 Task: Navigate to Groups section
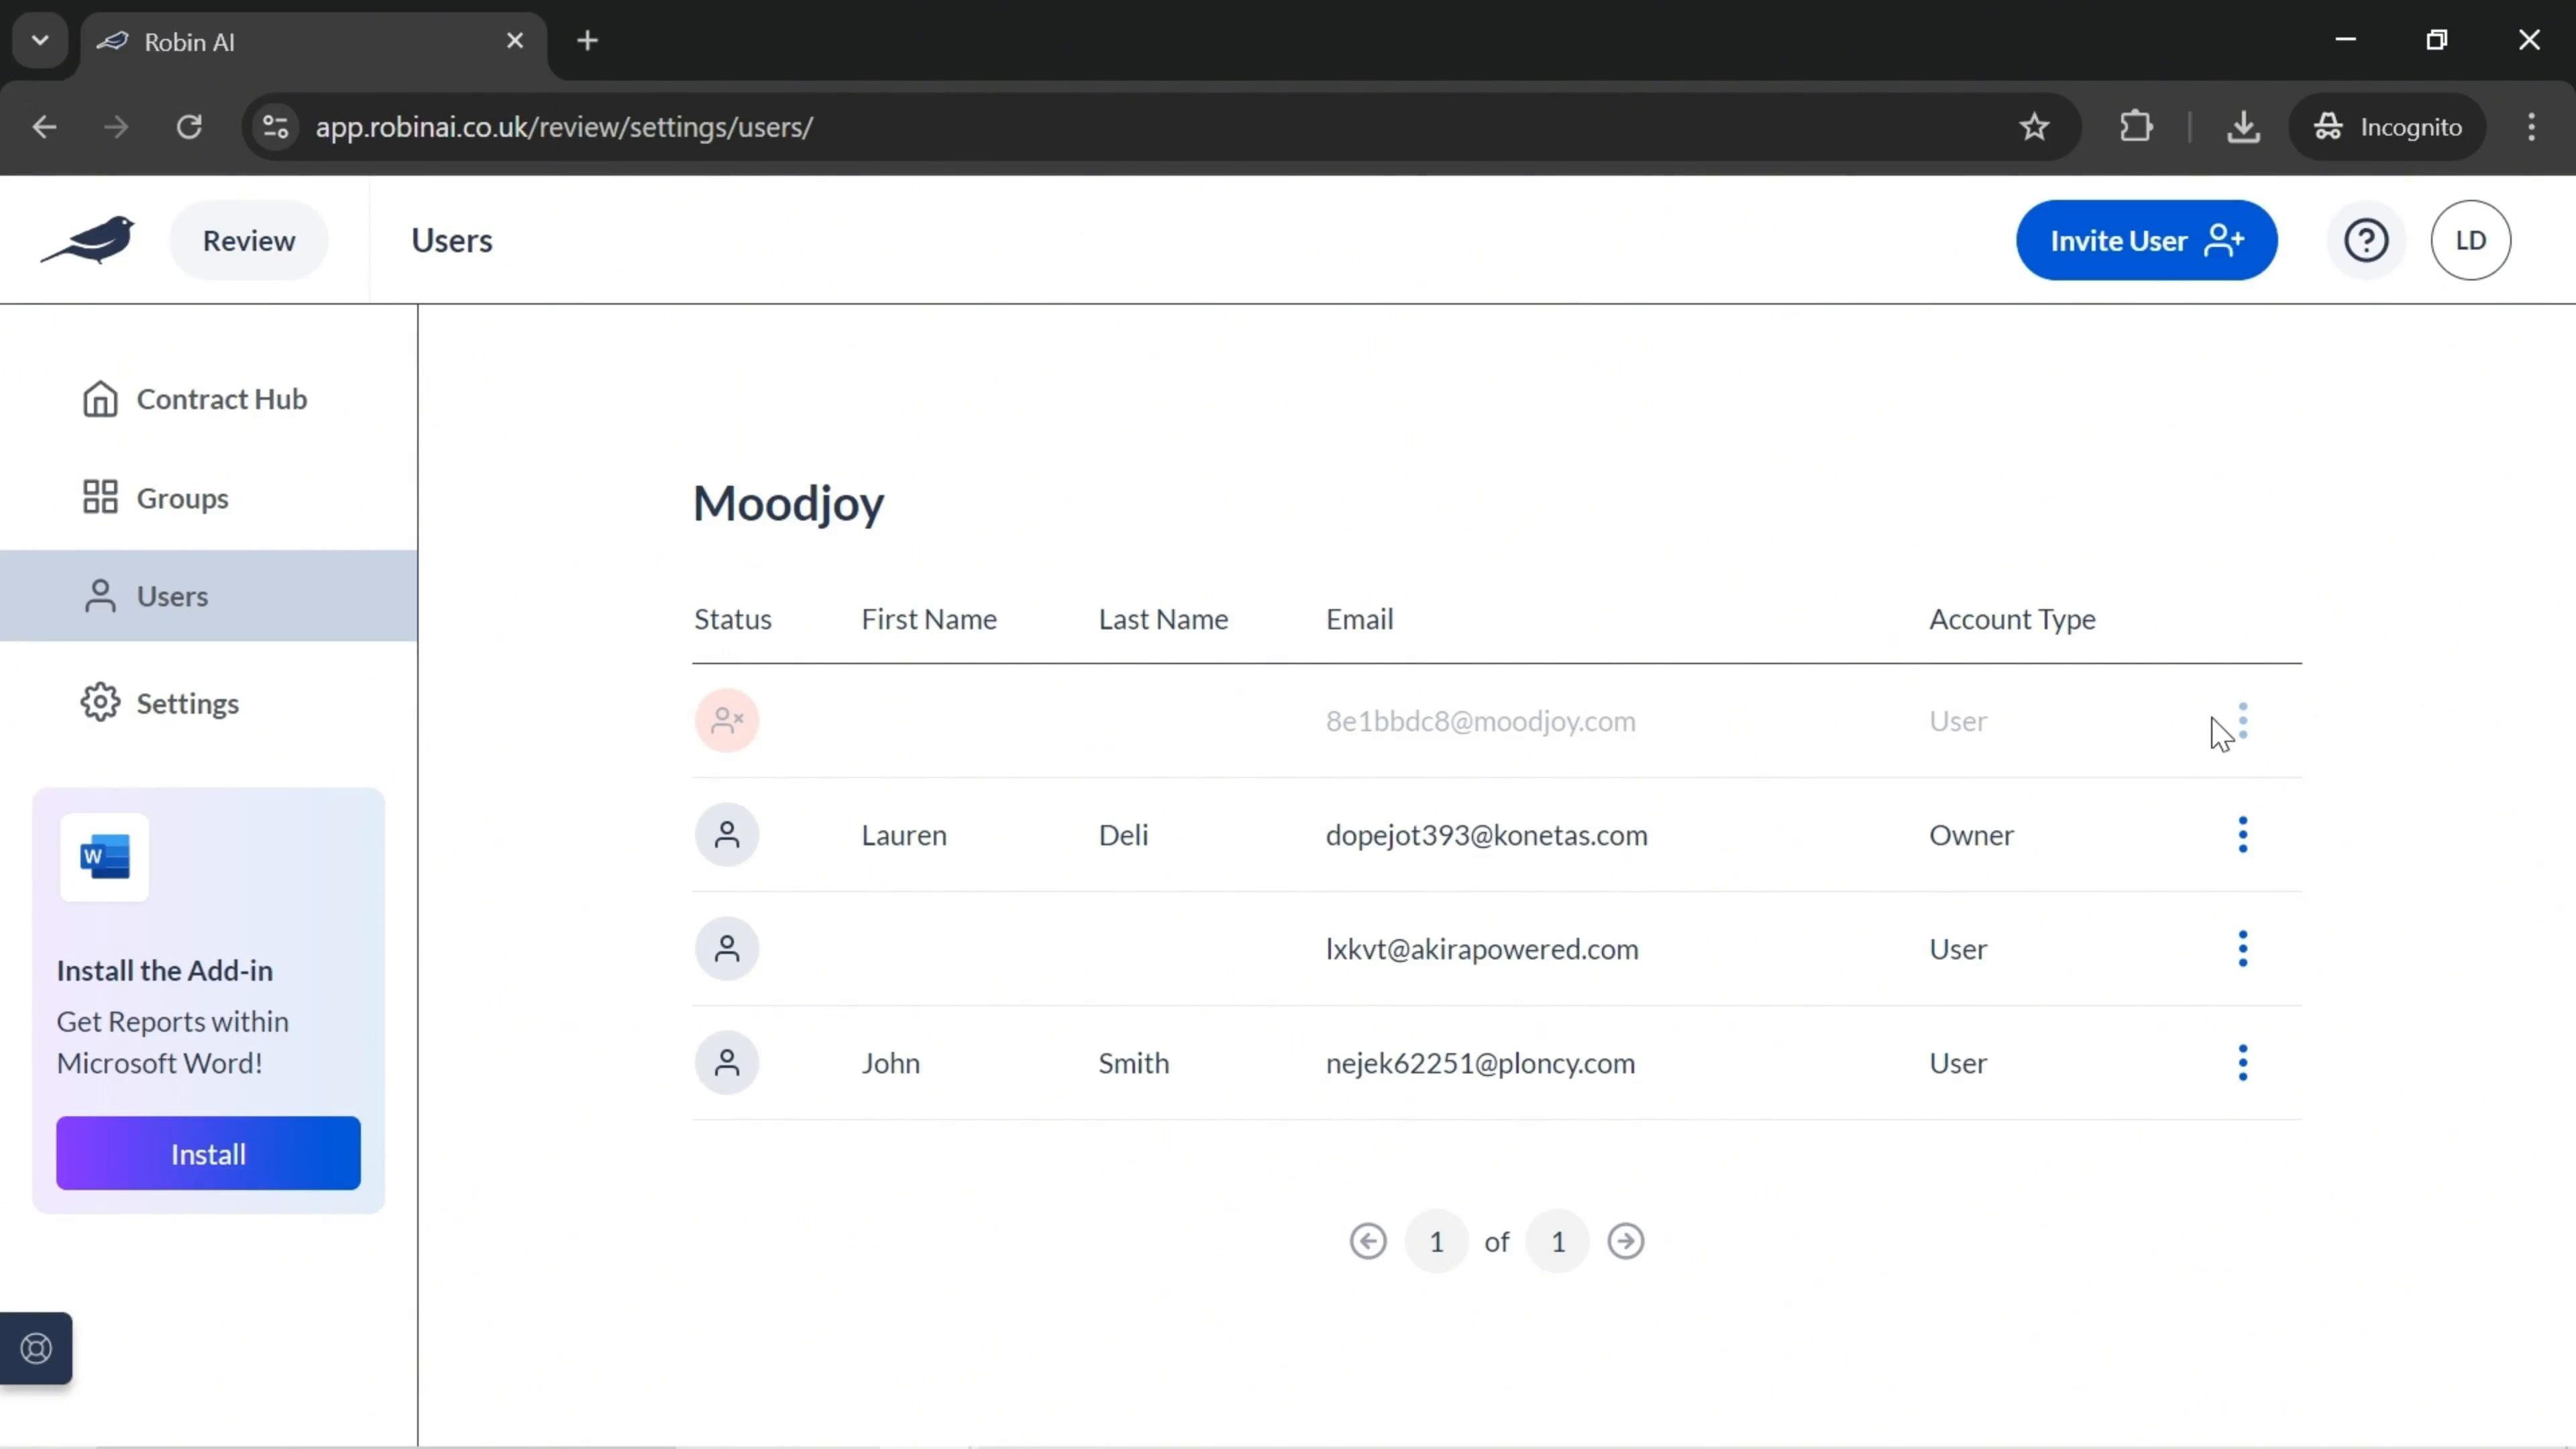pyautogui.click(x=182, y=497)
